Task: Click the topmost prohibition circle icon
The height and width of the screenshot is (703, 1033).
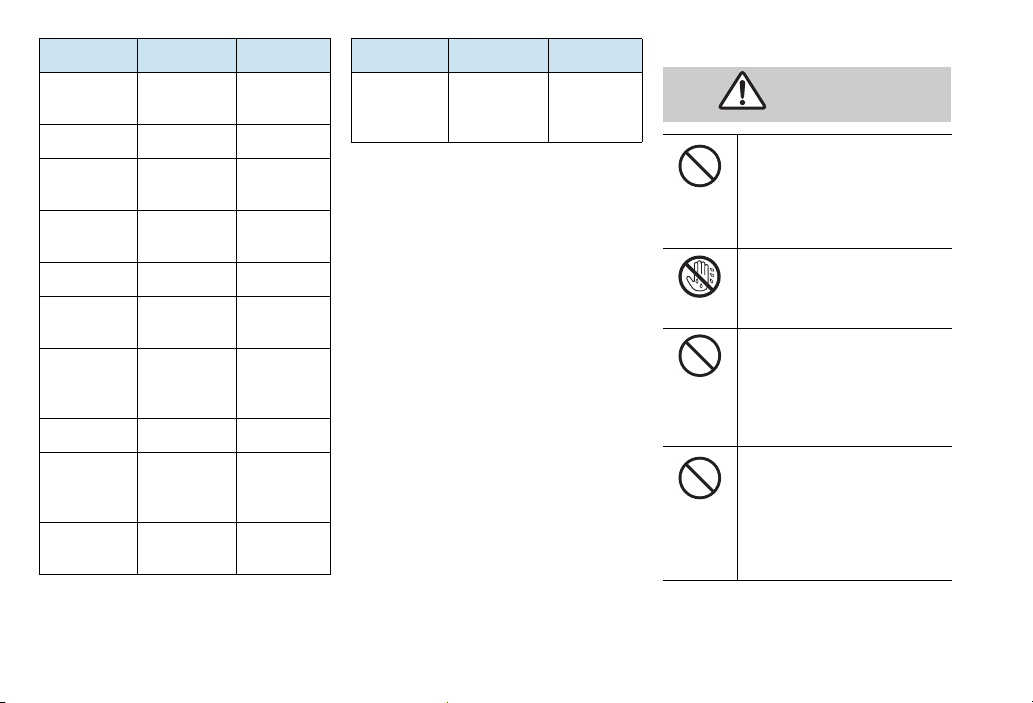Action: tap(699, 166)
